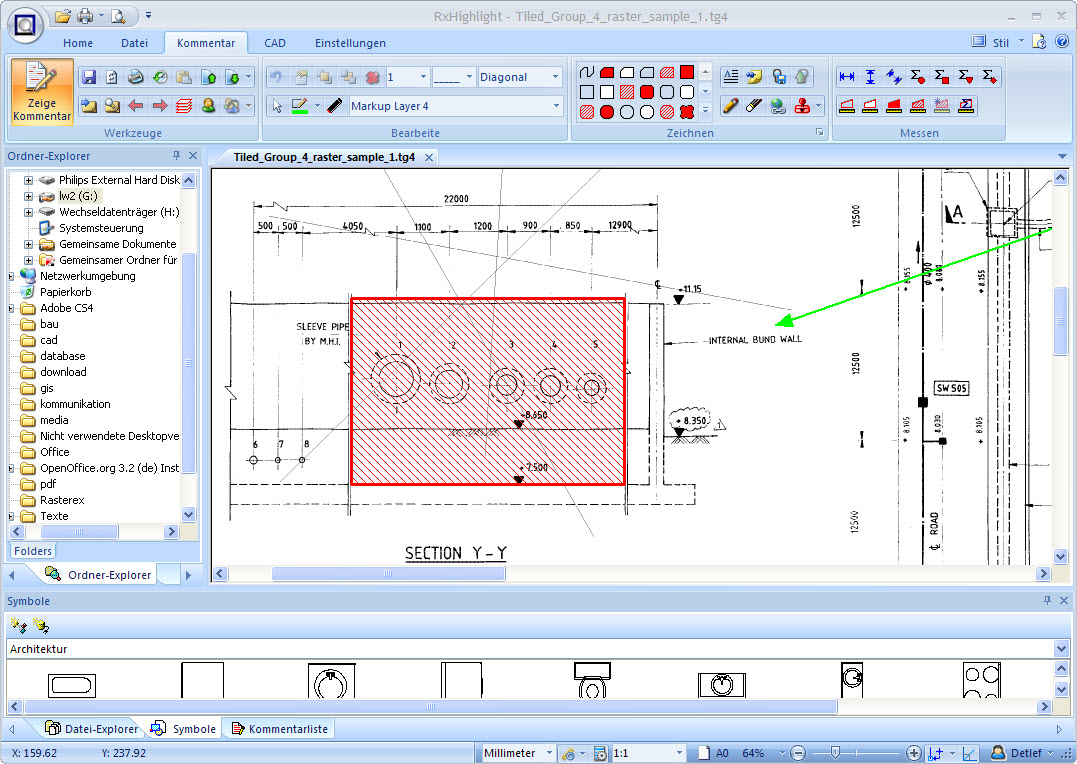Select the filled red rectangle shape
The height and width of the screenshot is (764, 1077).
[687, 72]
